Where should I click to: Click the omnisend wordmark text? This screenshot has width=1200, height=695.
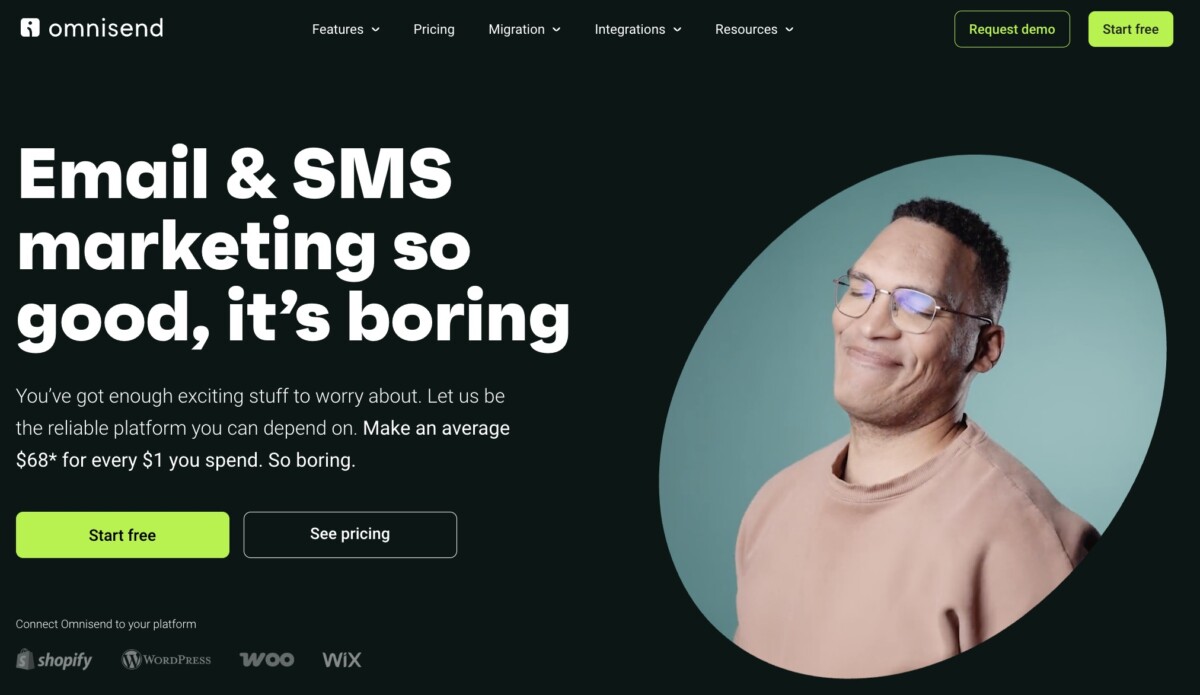pos(105,28)
